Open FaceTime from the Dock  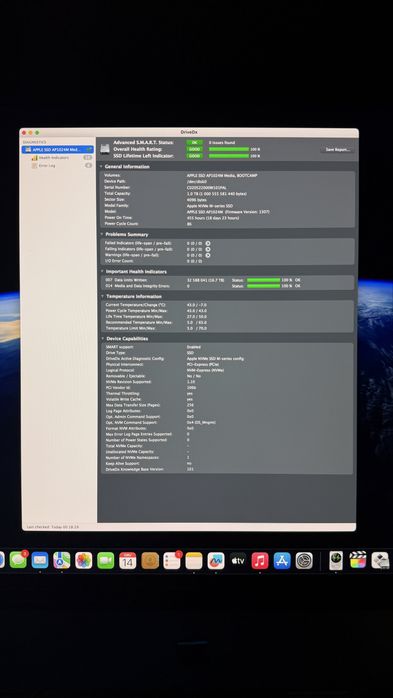click(106, 560)
